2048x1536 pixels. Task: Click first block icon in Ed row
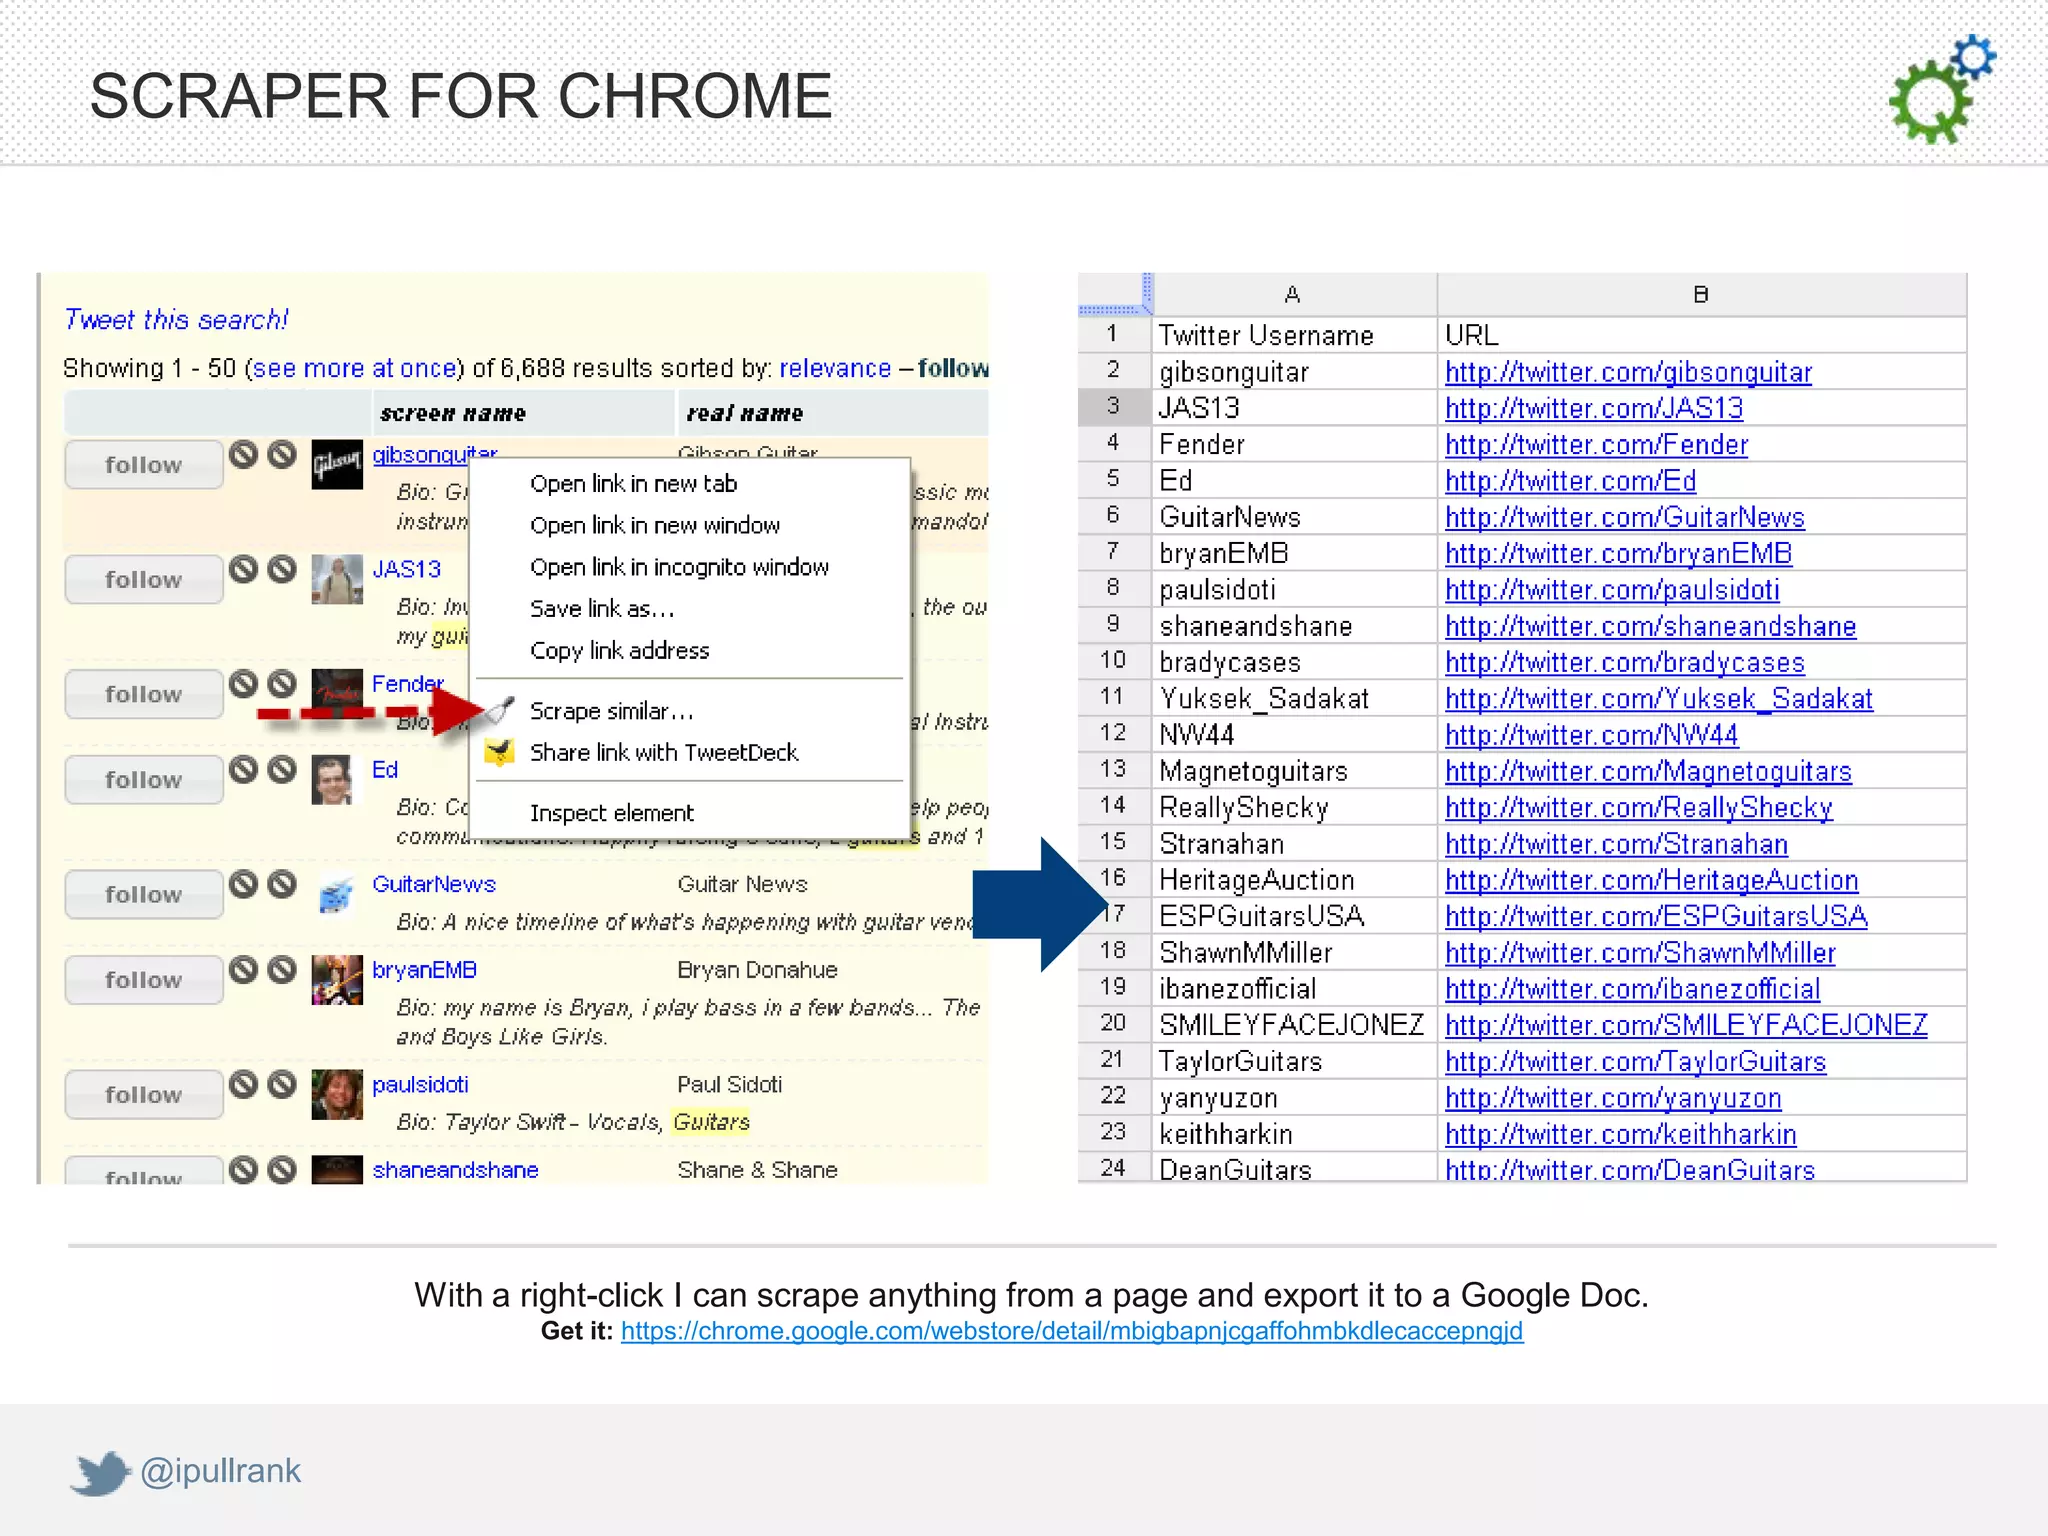tap(243, 769)
